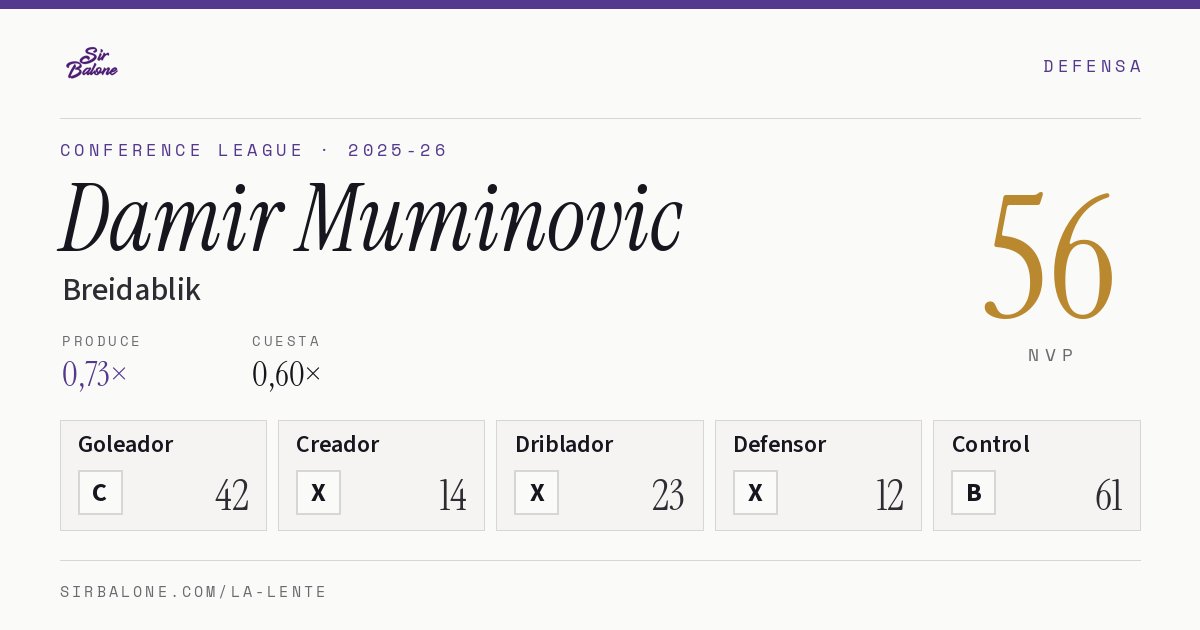
Task: Click the large 56 rating number
Action: [x=1050, y=257]
